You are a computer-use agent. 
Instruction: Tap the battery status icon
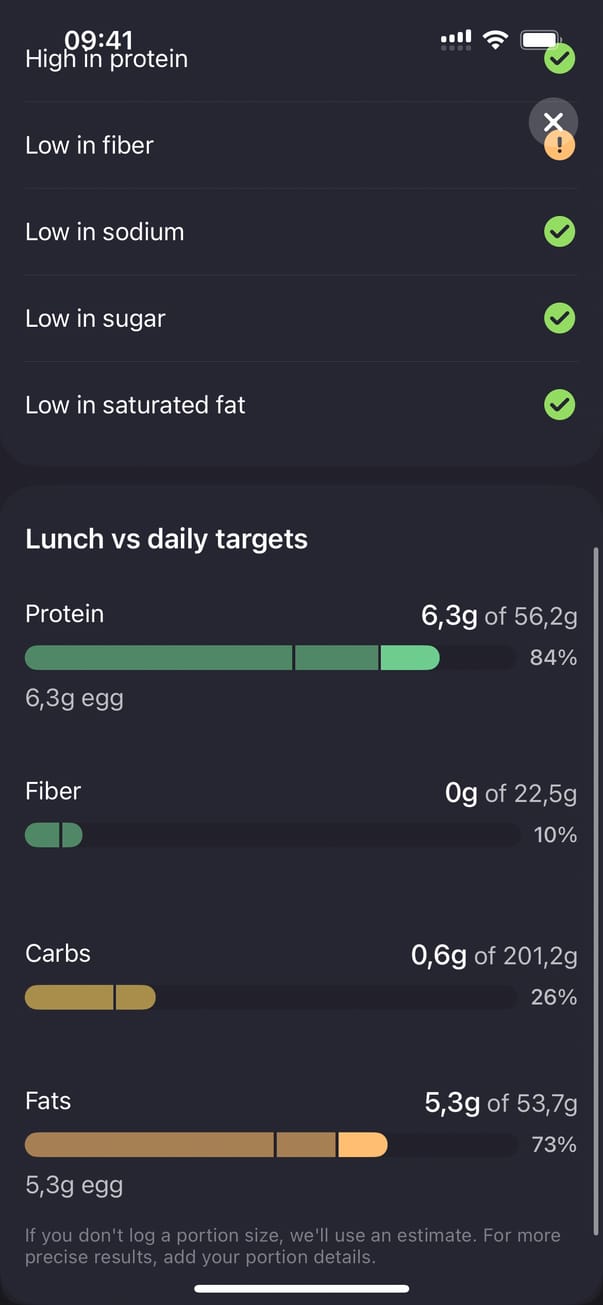(541, 40)
